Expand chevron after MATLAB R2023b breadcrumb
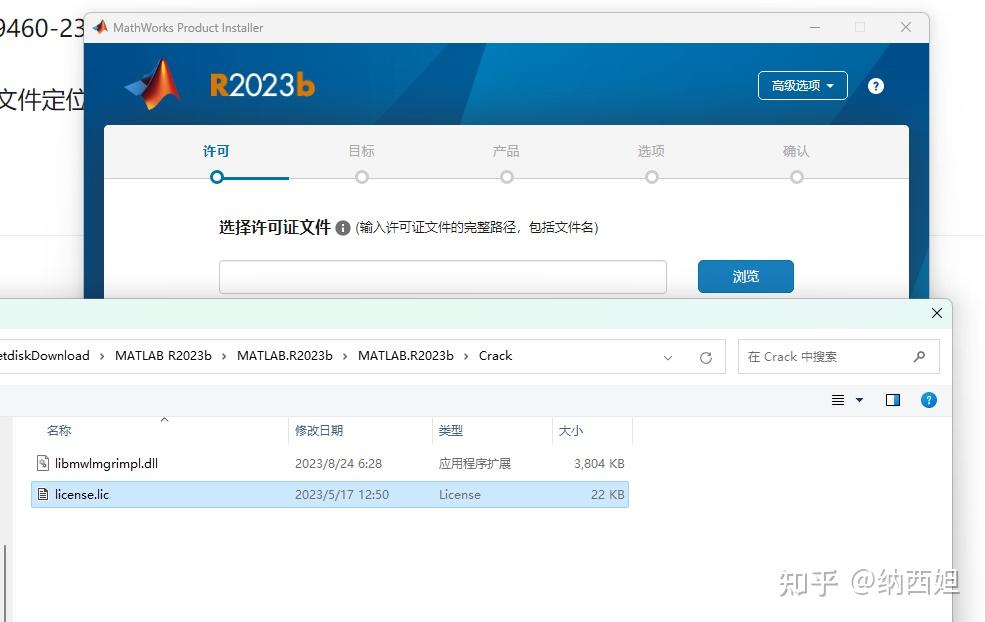Image resolution: width=985 pixels, height=622 pixels. pos(224,356)
